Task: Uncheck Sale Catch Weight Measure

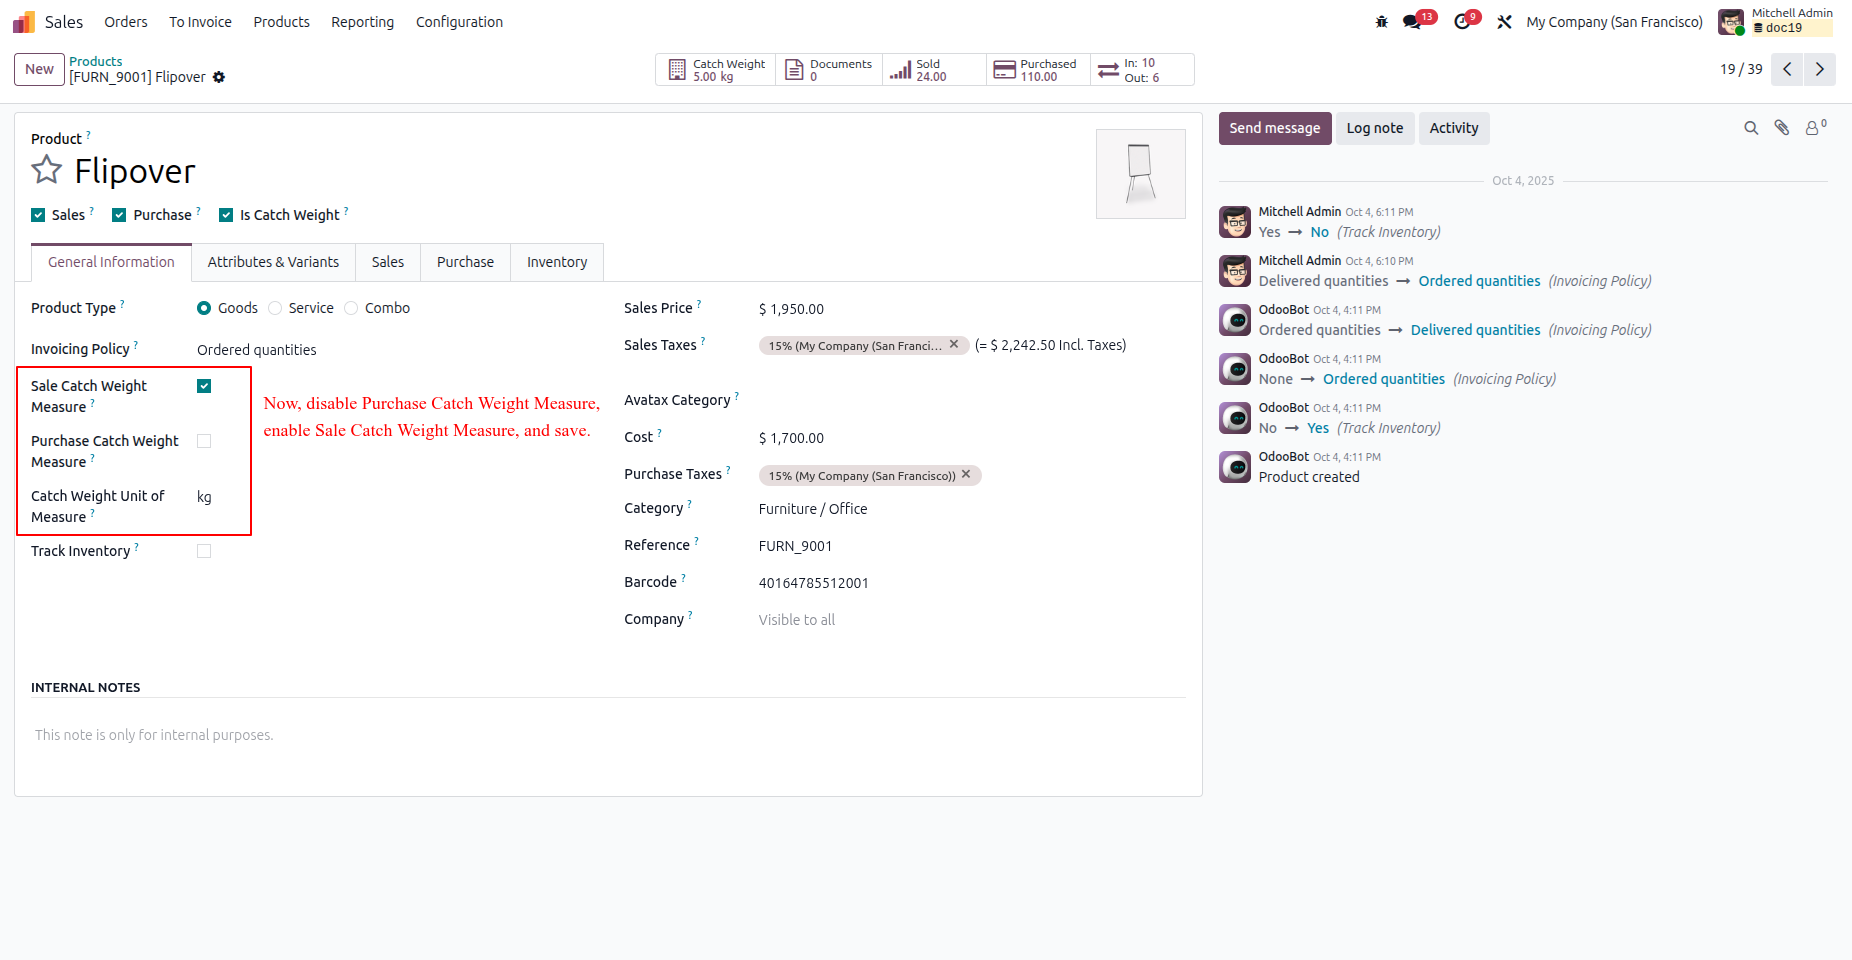Action: coord(204,386)
